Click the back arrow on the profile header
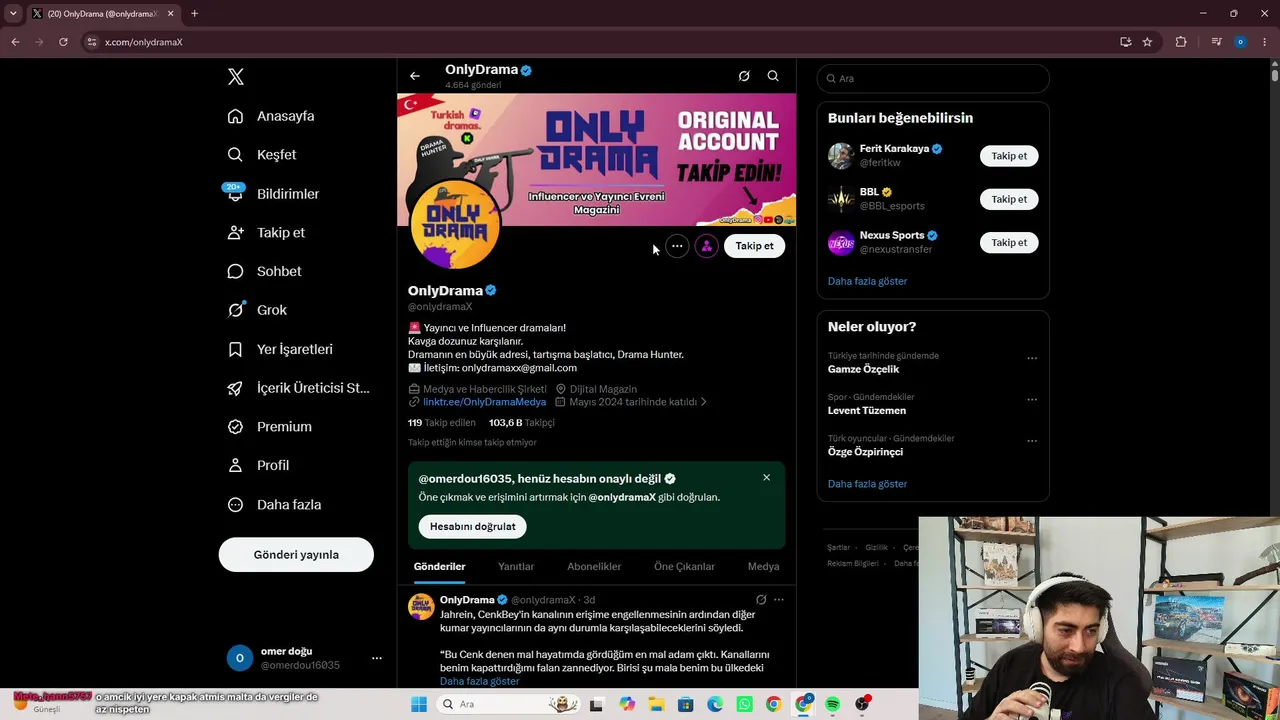 415,76
